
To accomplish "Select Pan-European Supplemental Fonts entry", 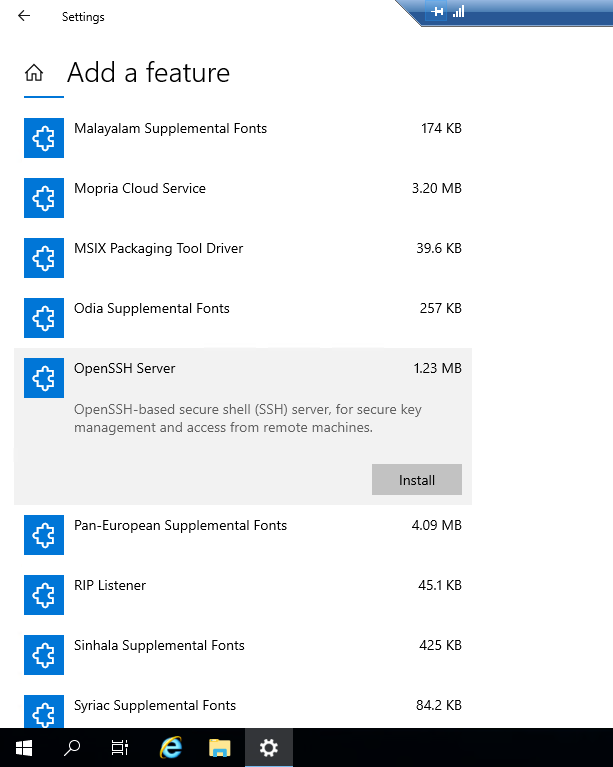I will coord(181,526).
